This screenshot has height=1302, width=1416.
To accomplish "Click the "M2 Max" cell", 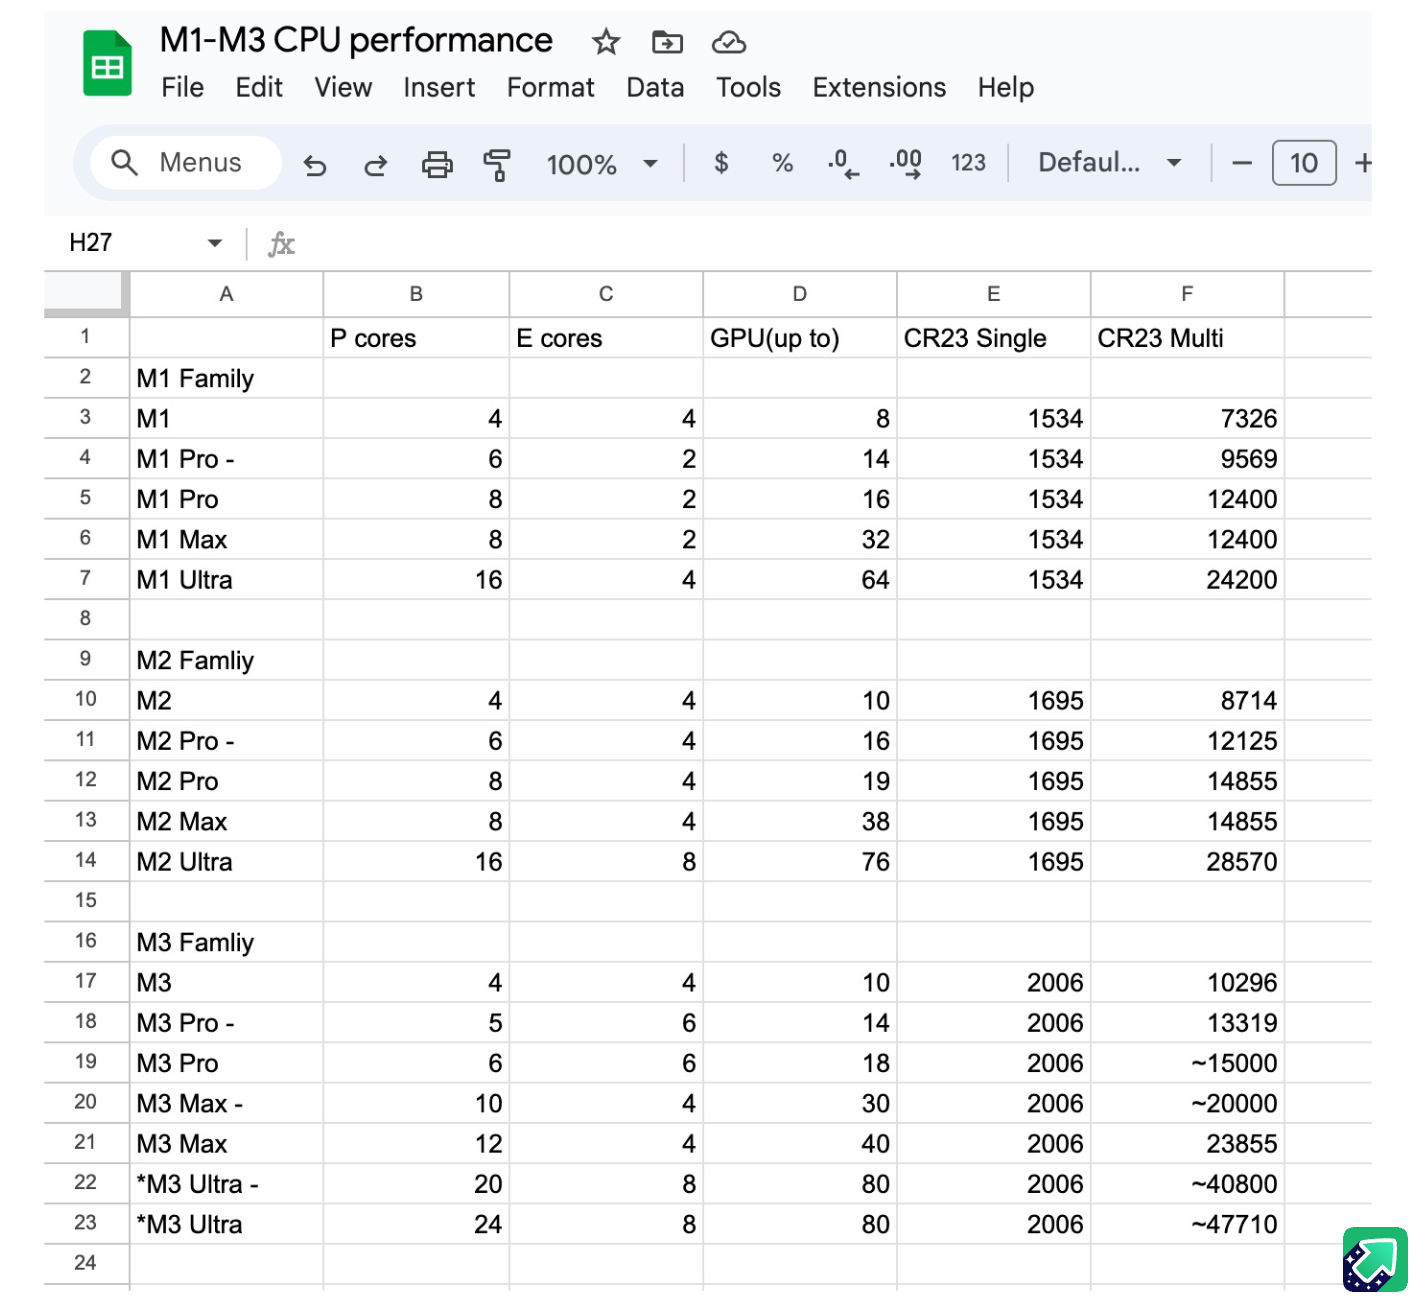I will click(x=226, y=821).
